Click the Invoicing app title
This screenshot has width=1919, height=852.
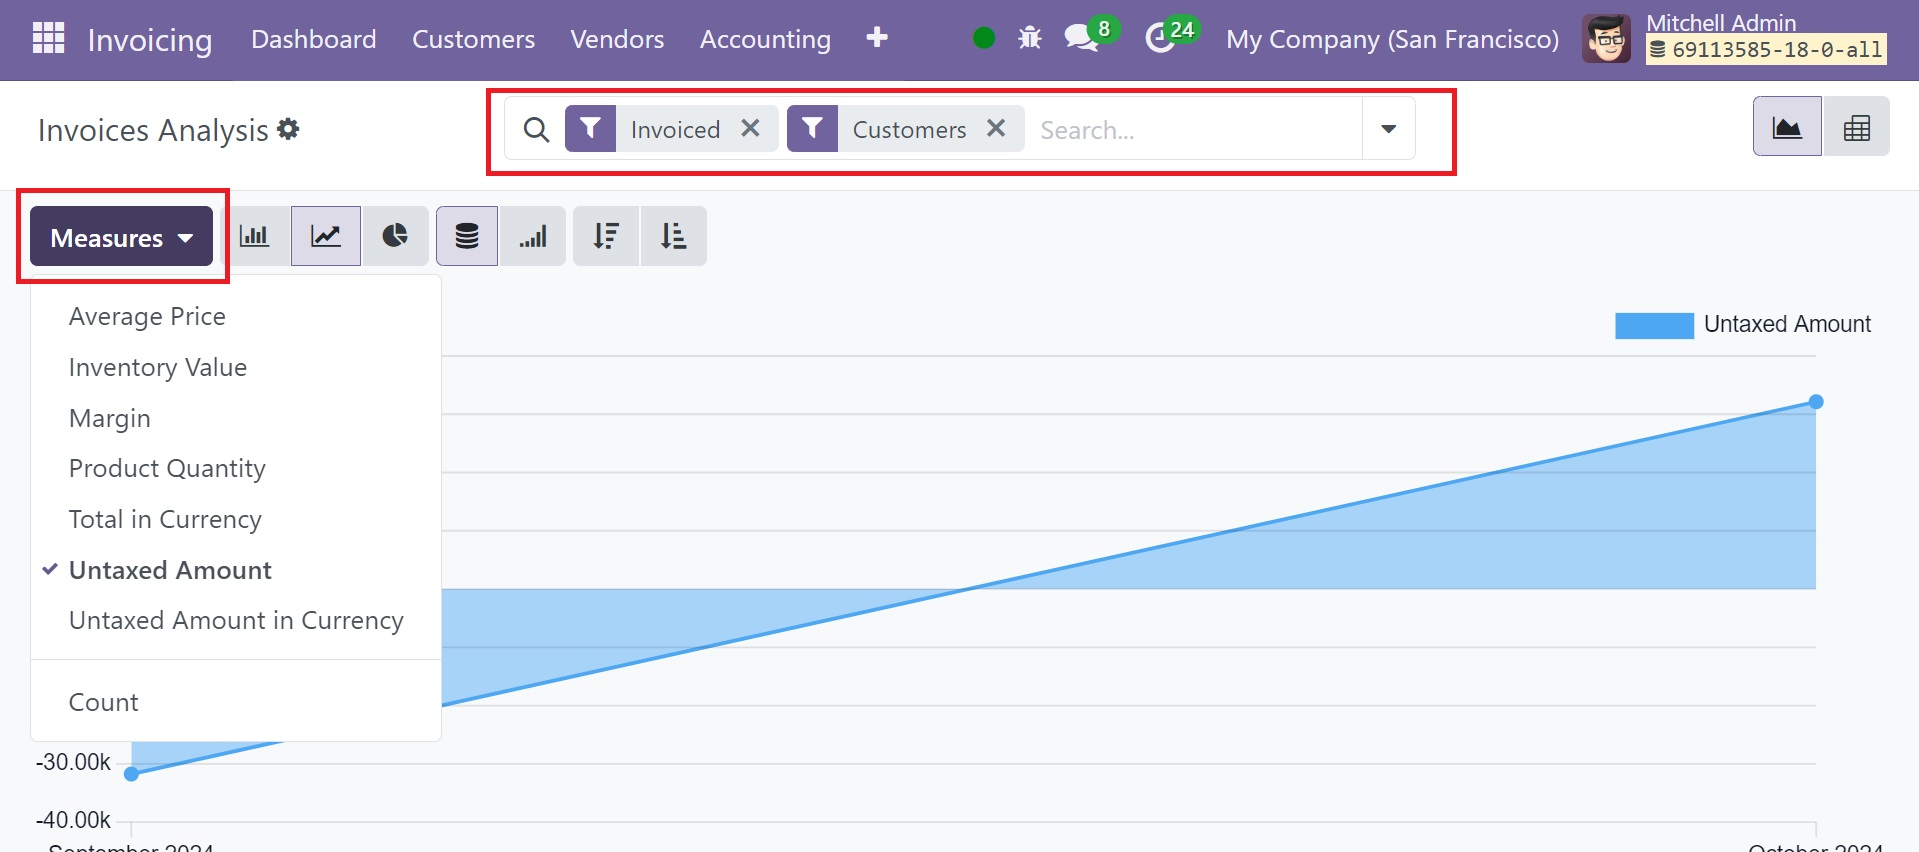tap(150, 40)
